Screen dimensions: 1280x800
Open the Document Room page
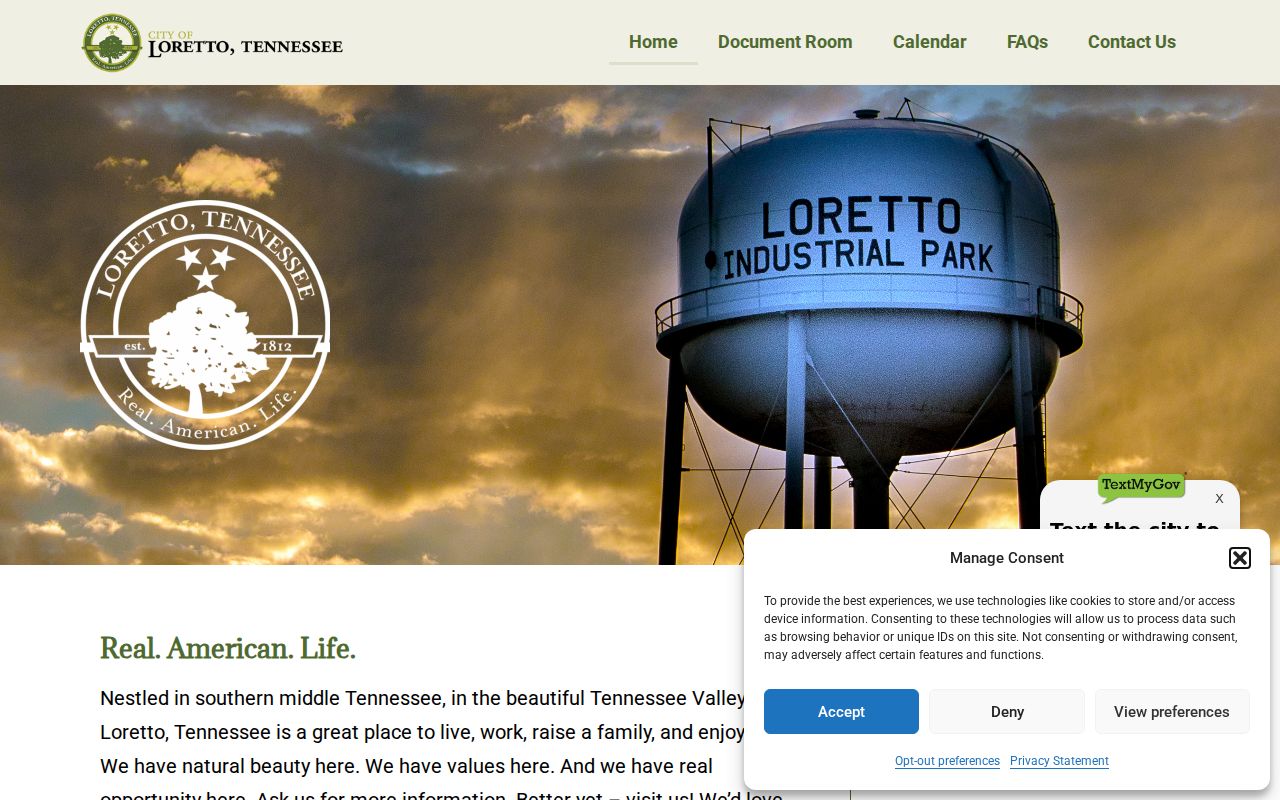click(785, 42)
